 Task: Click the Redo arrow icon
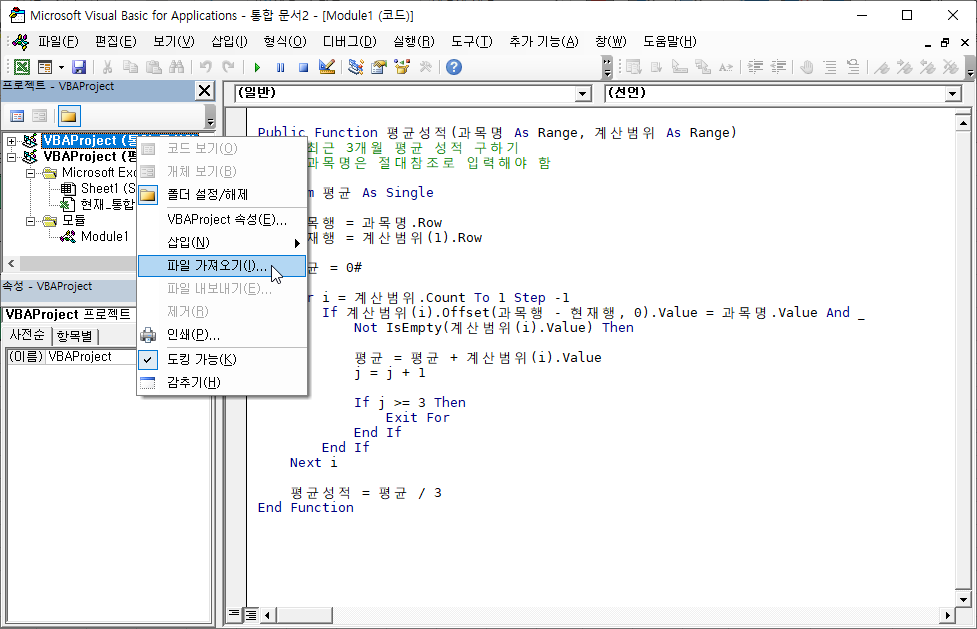(229, 67)
